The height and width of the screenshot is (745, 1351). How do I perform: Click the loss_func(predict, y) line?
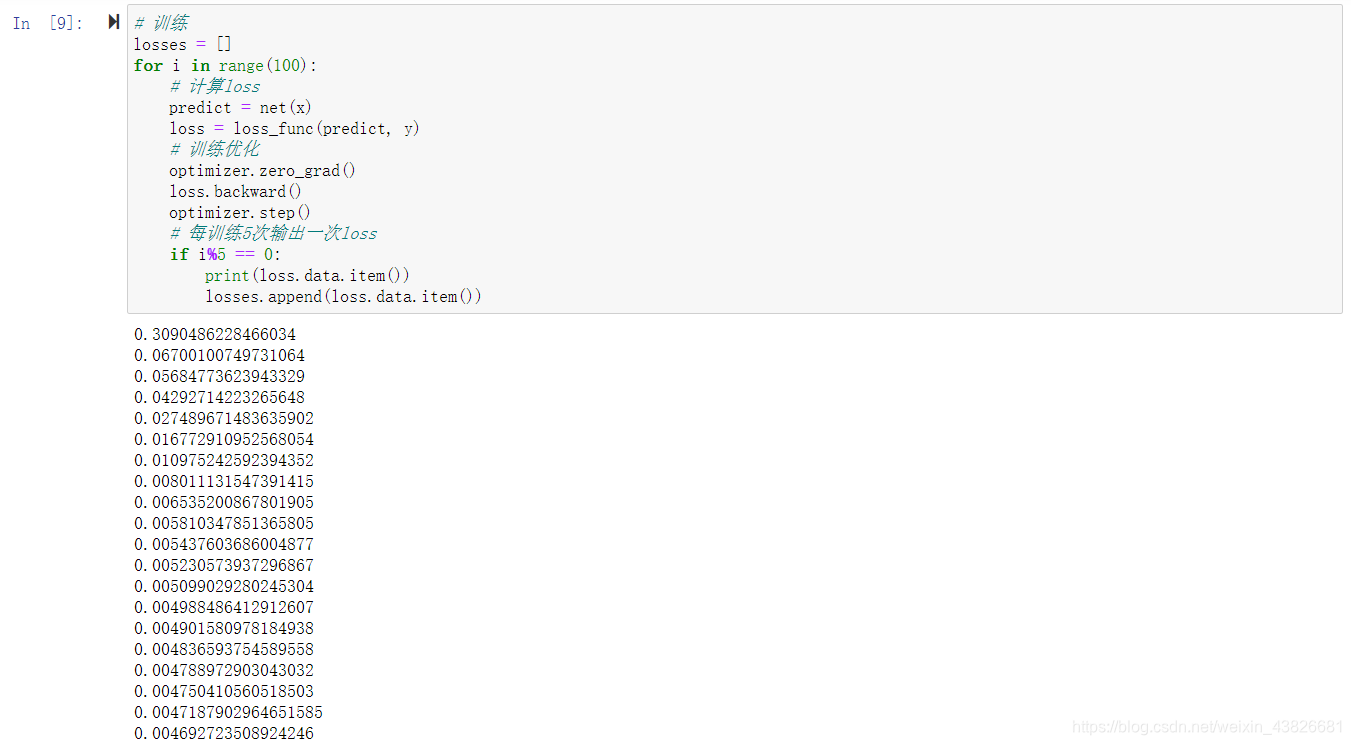[294, 128]
